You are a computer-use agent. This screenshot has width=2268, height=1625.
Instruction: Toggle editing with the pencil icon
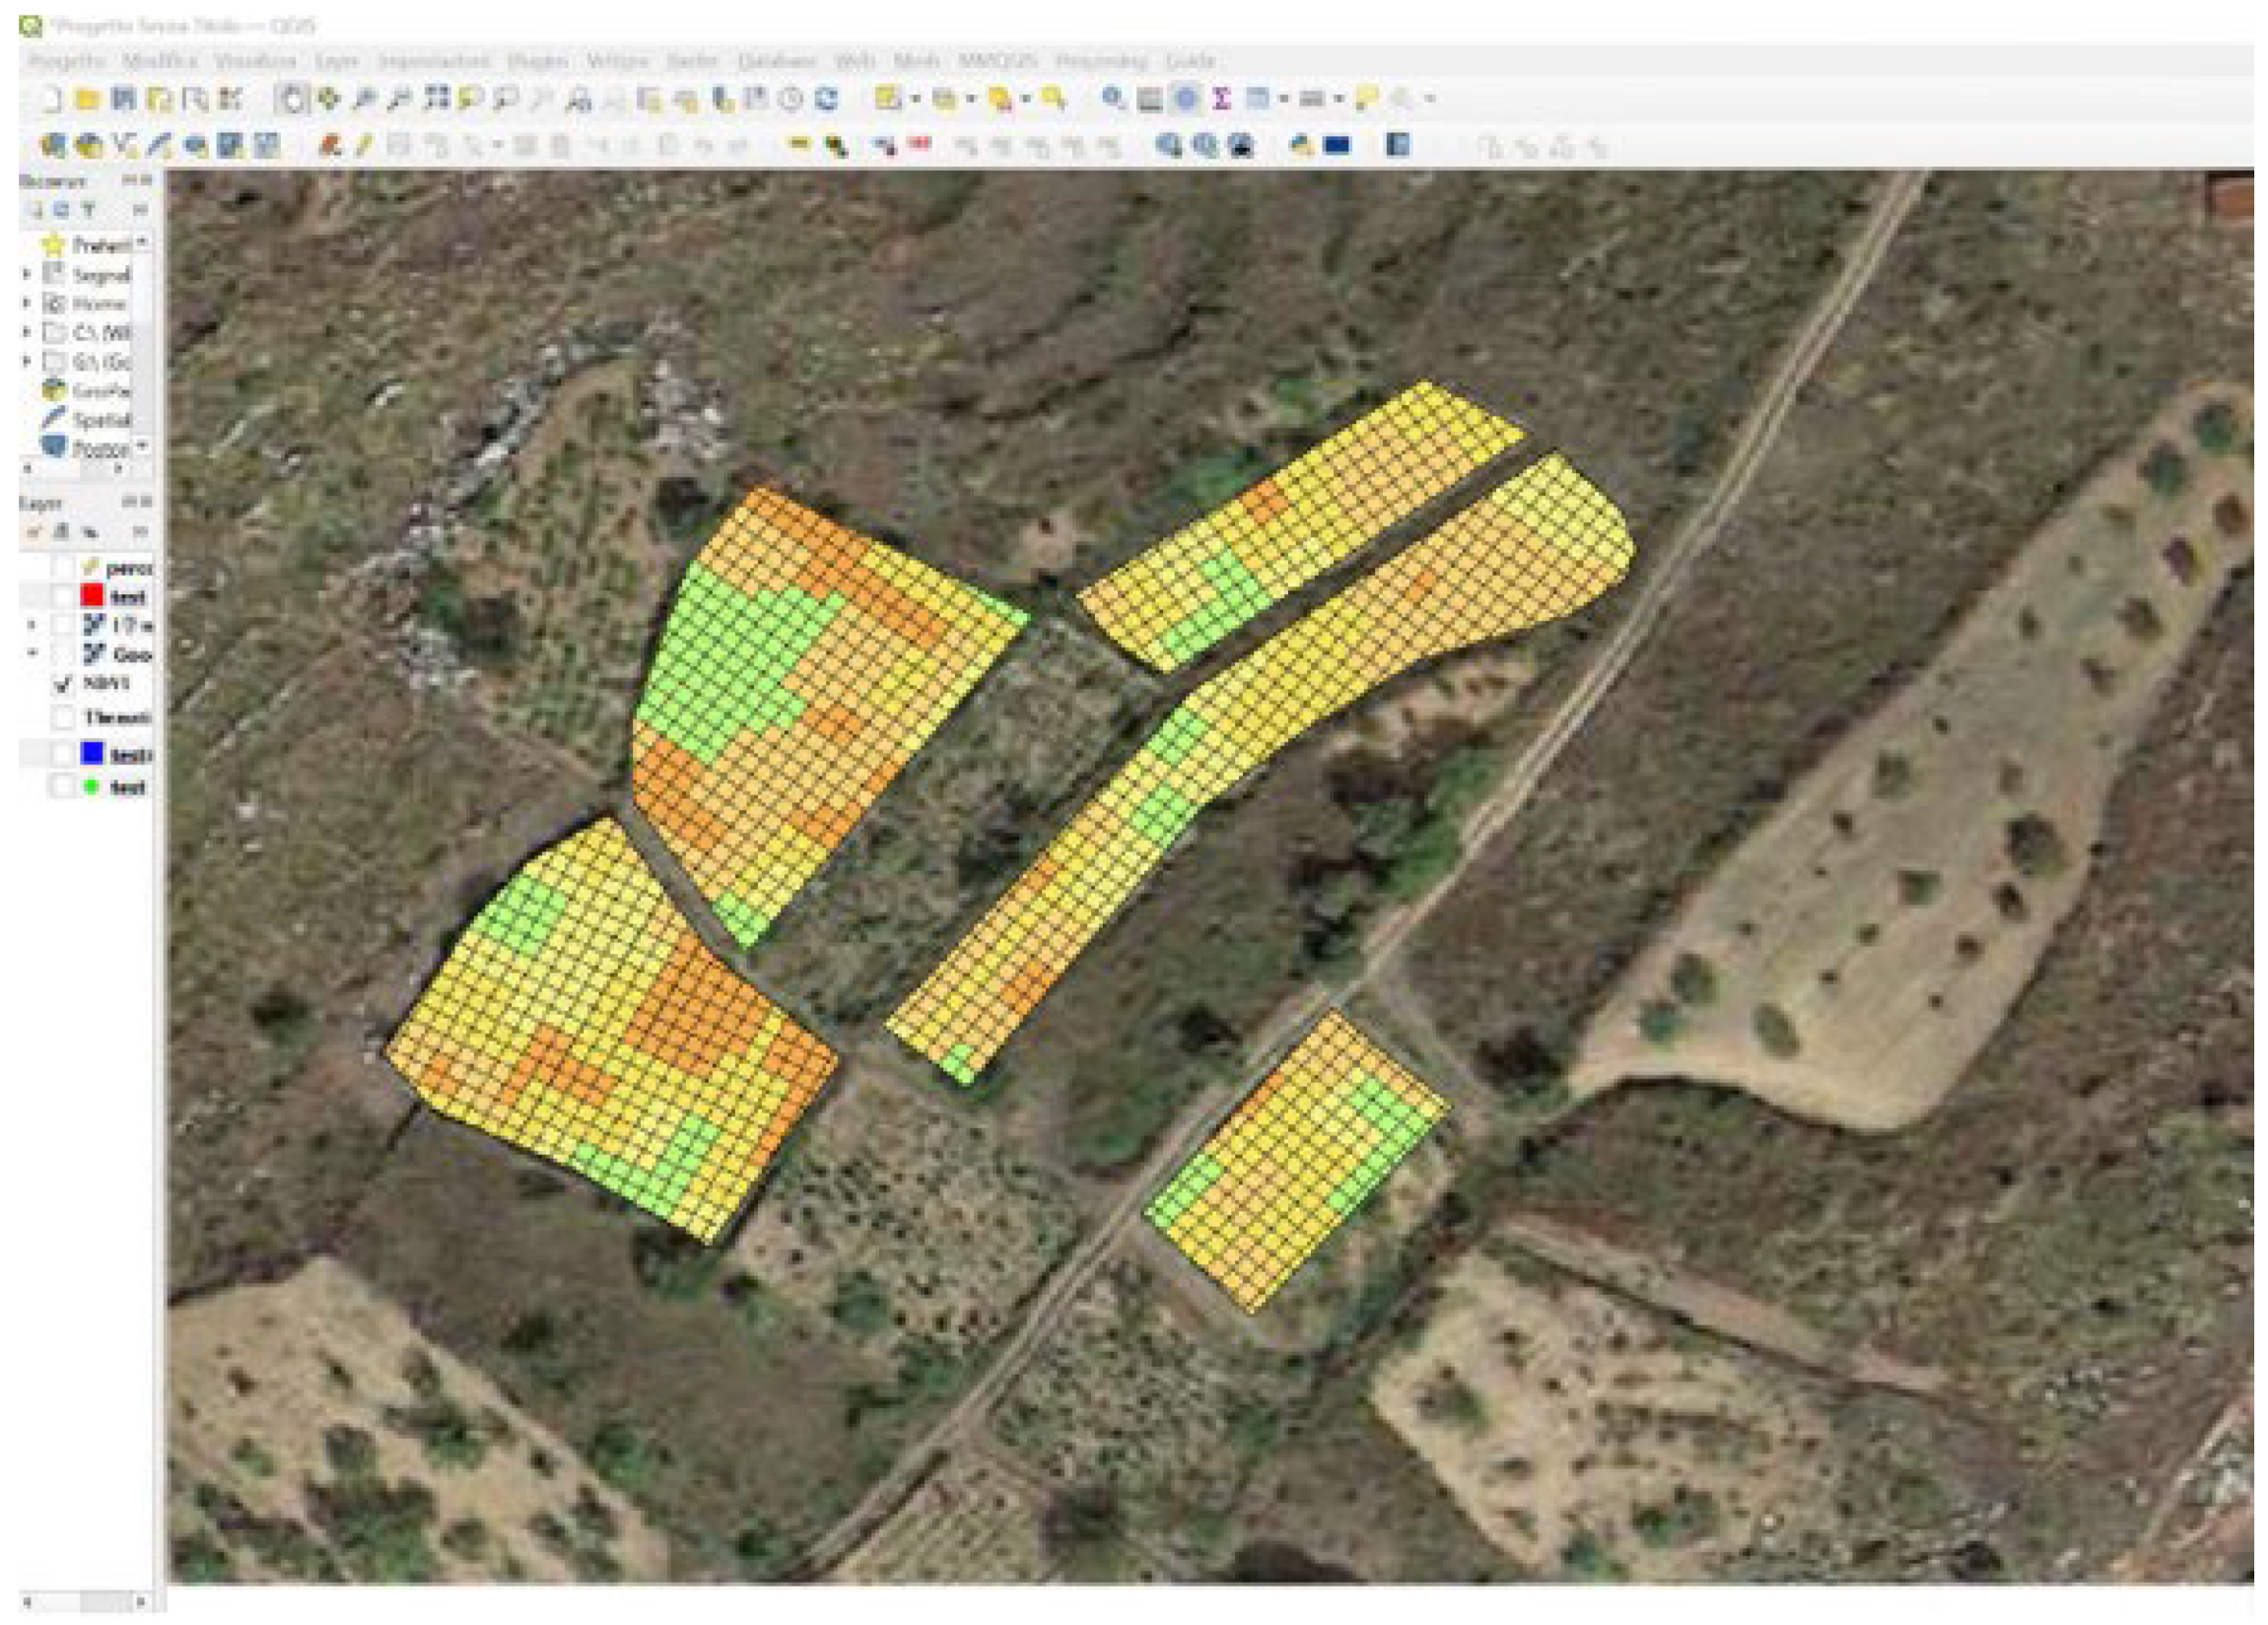(362, 147)
